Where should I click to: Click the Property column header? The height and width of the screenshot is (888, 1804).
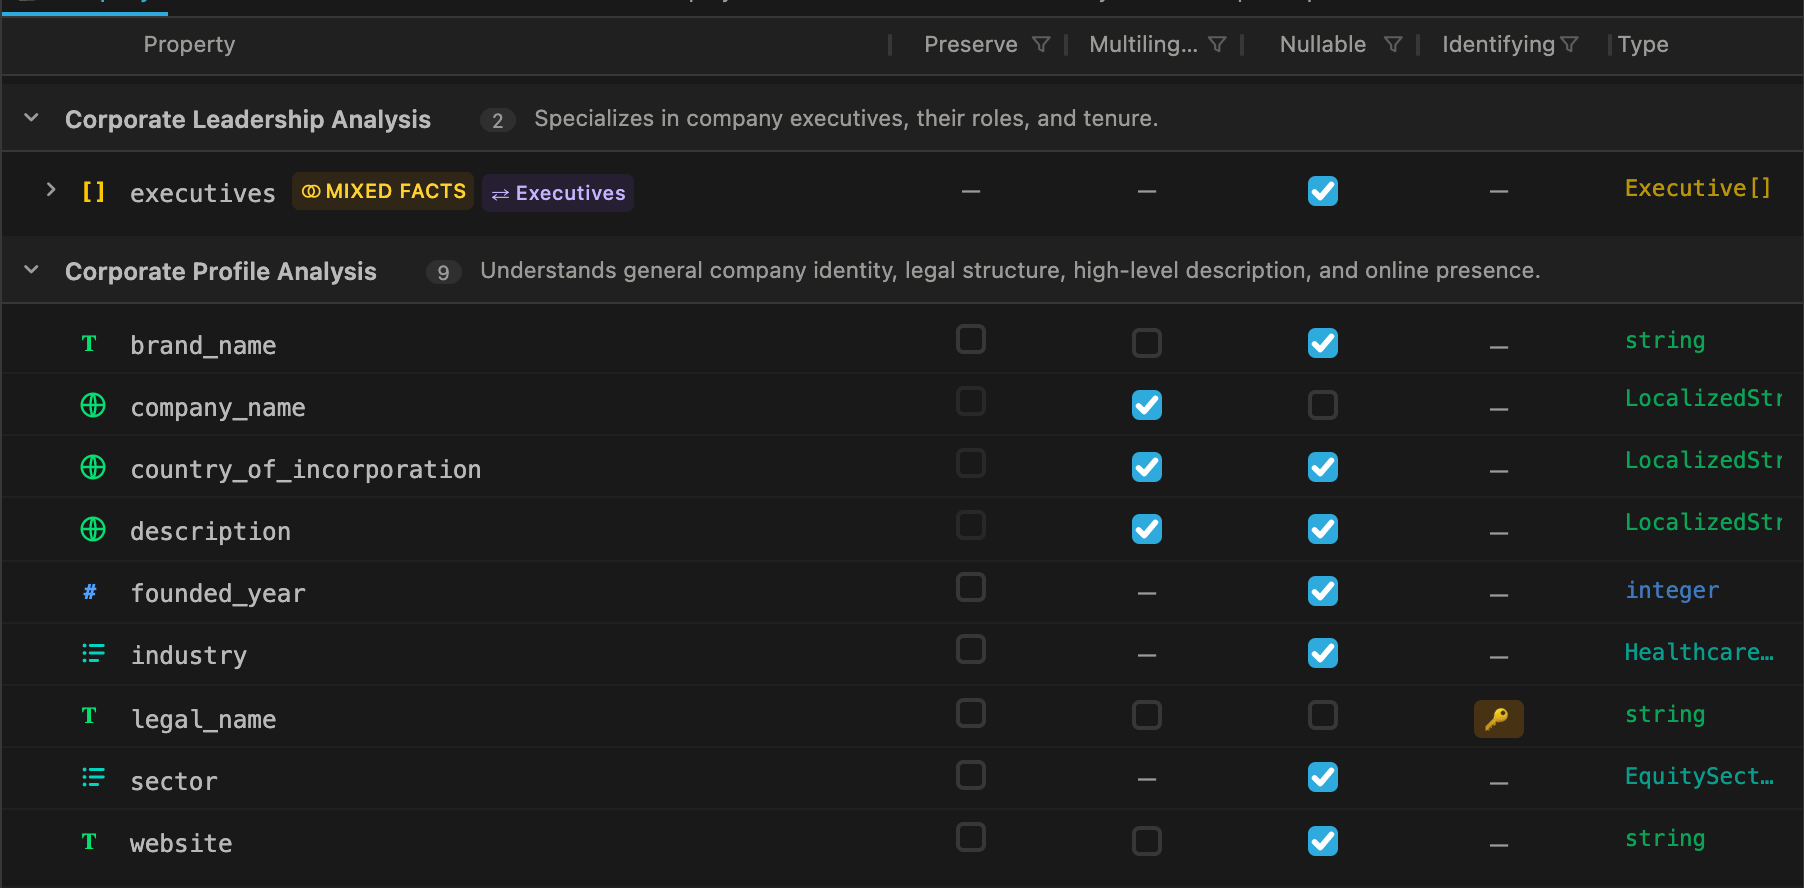[189, 44]
